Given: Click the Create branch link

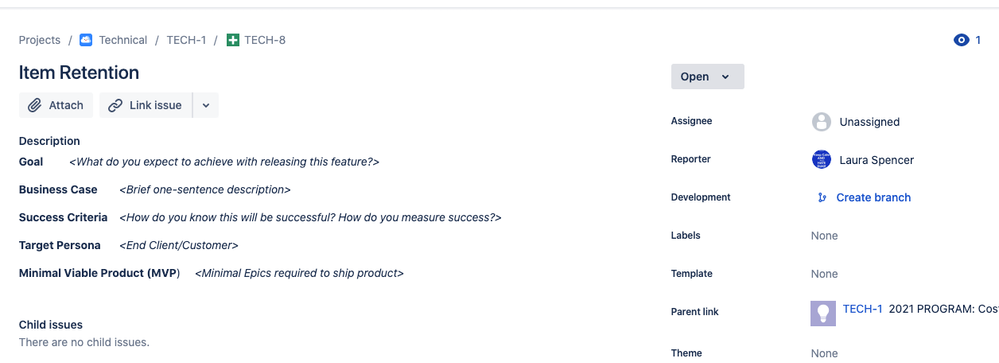Looking at the screenshot, I should pos(873,197).
